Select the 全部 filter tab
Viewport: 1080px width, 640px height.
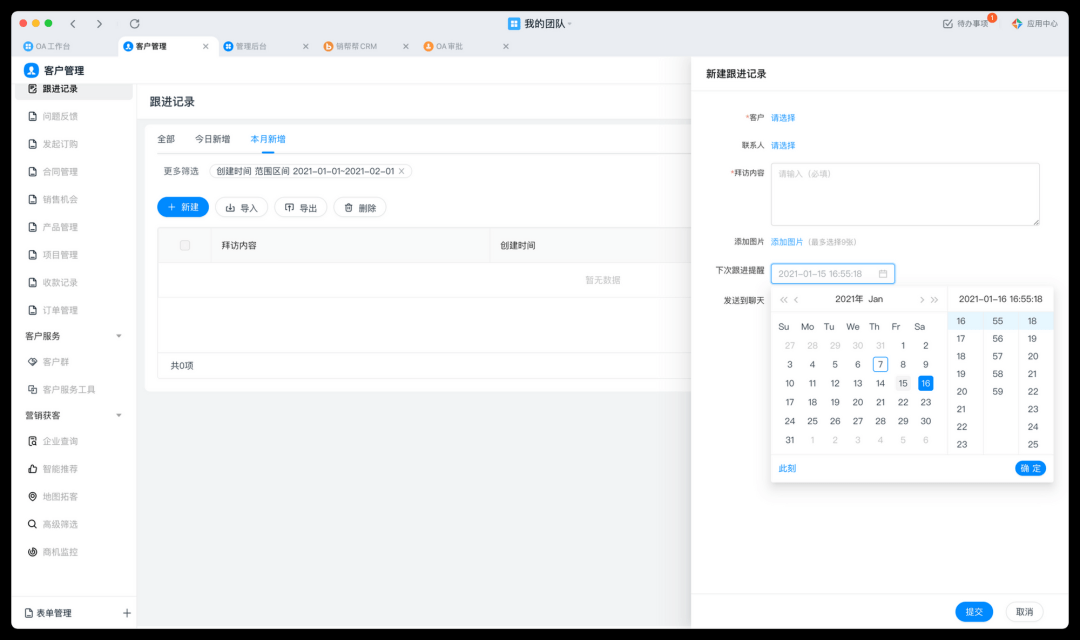click(166, 139)
